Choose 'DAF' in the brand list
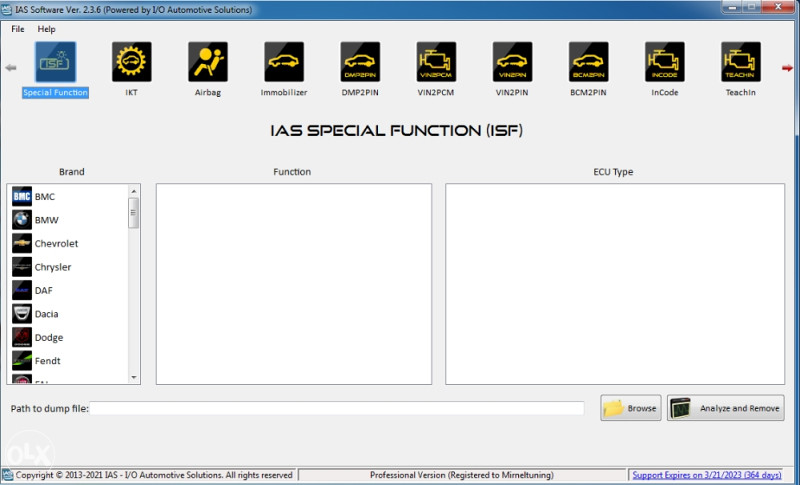This screenshot has height=485, width=800. point(43,291)
